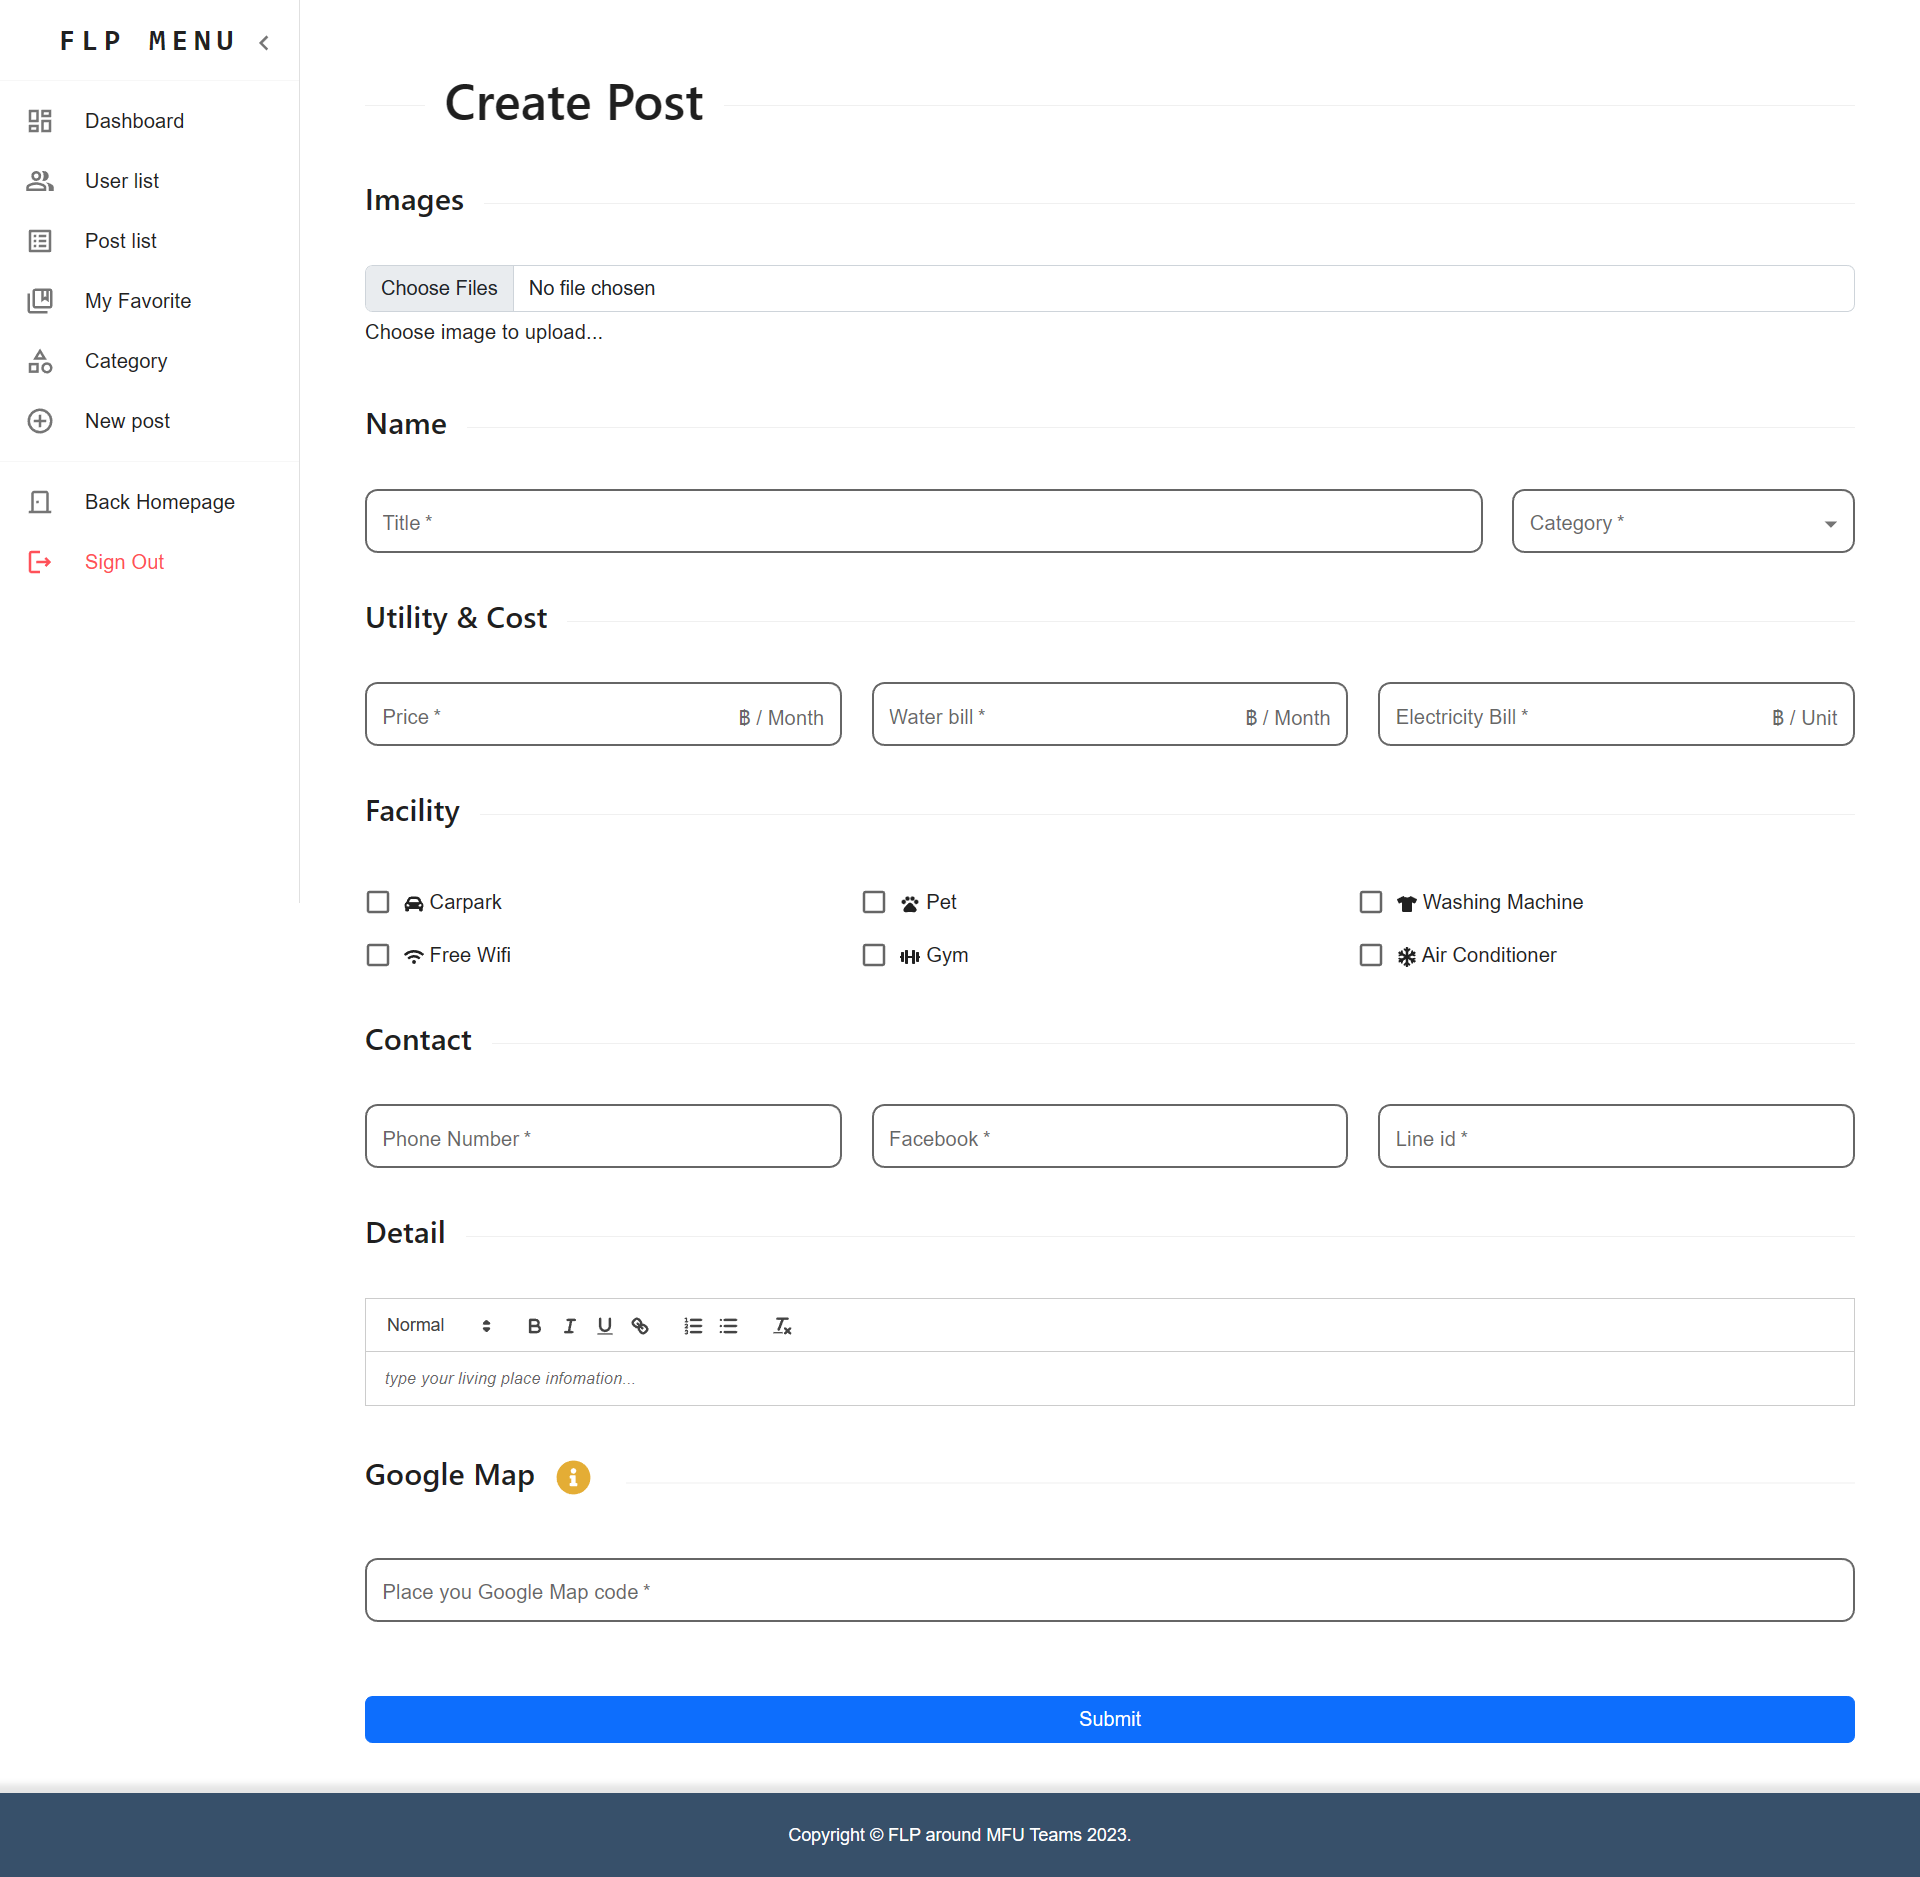
Task: Click the Sign Out icon in the sidebar
Action: click(40, 562)
